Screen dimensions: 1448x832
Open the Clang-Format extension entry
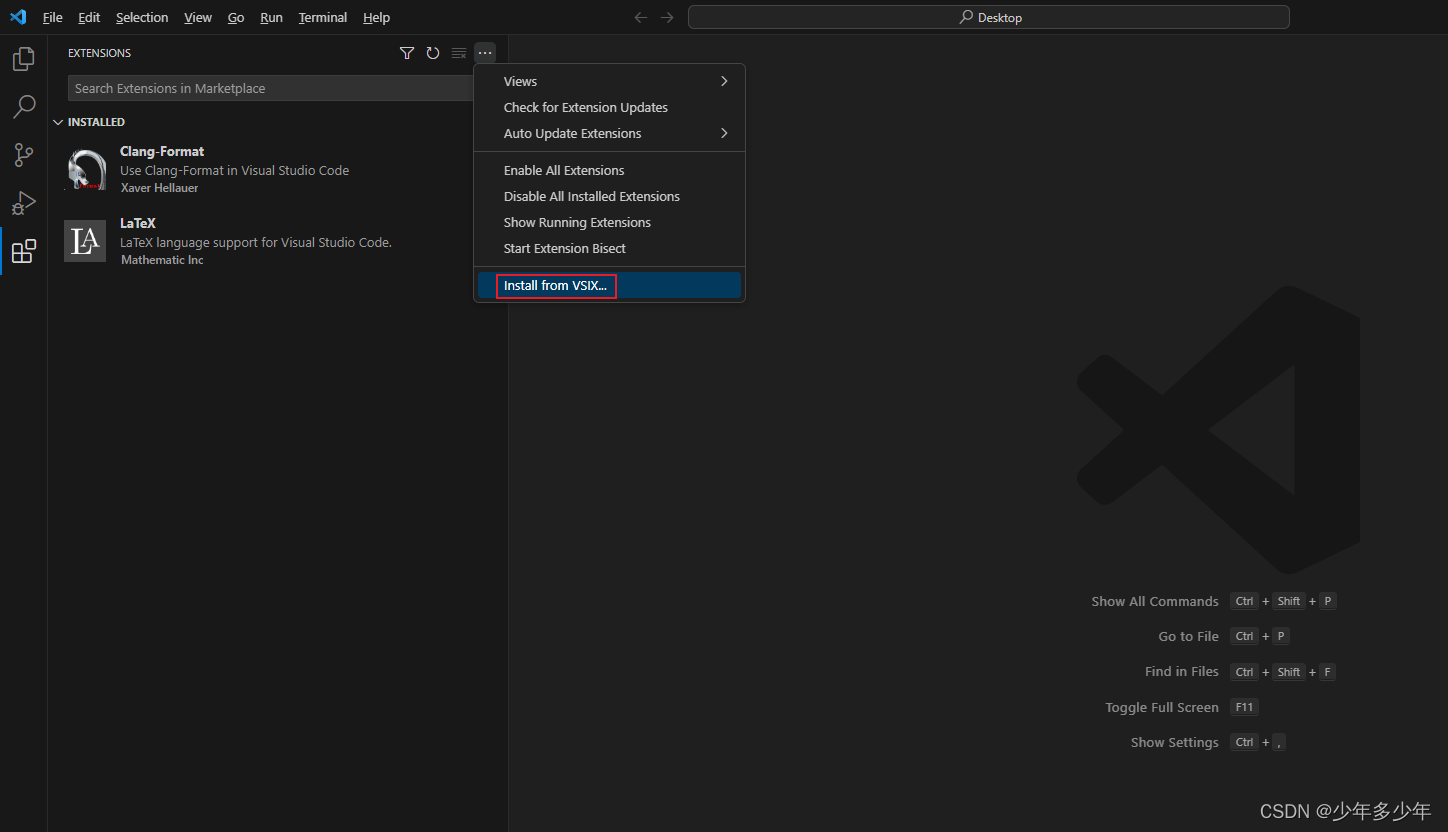pos(277,169)
